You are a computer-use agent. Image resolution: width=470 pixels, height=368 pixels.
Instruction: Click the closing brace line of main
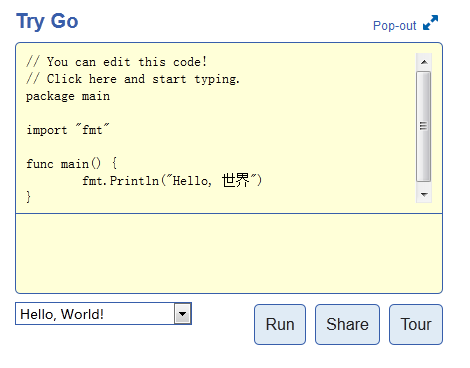coord(29,197)
